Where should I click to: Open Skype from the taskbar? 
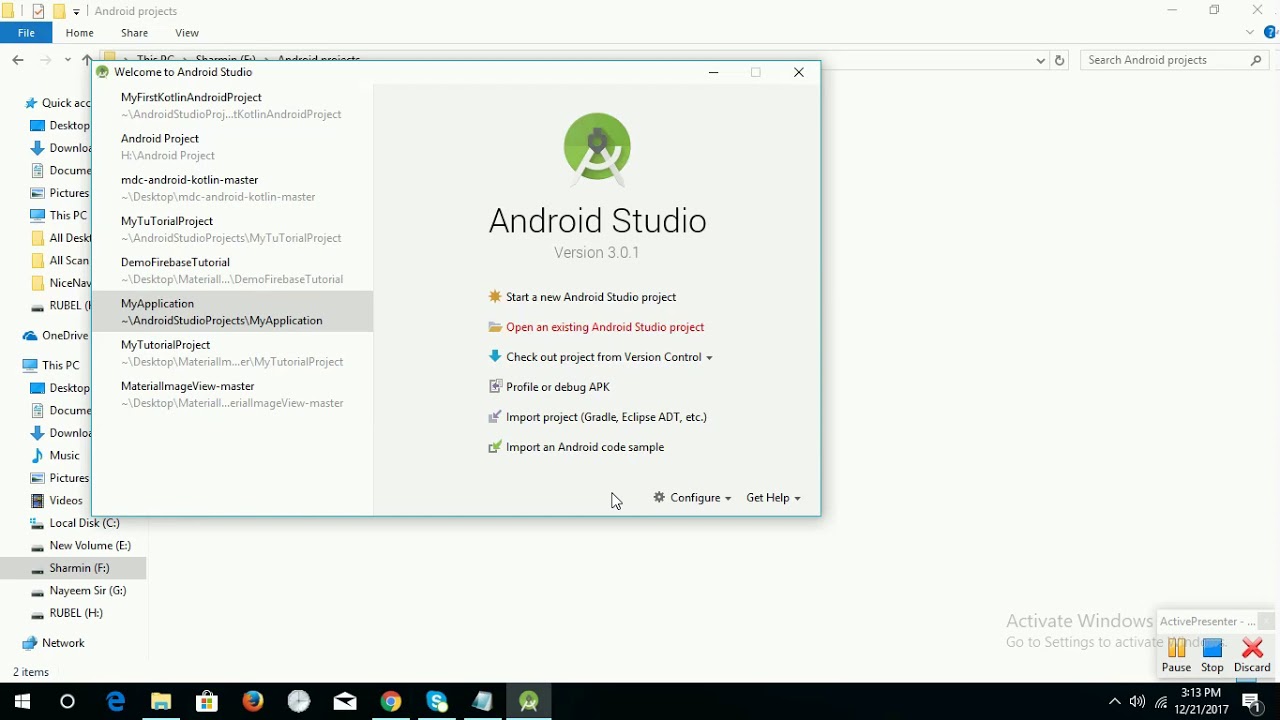click(437, 702)
